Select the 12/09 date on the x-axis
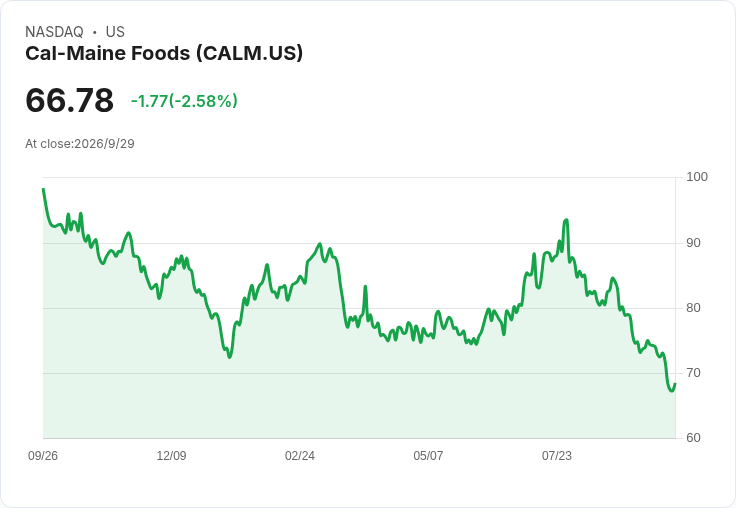736x508 pixels. click(171, 455)
